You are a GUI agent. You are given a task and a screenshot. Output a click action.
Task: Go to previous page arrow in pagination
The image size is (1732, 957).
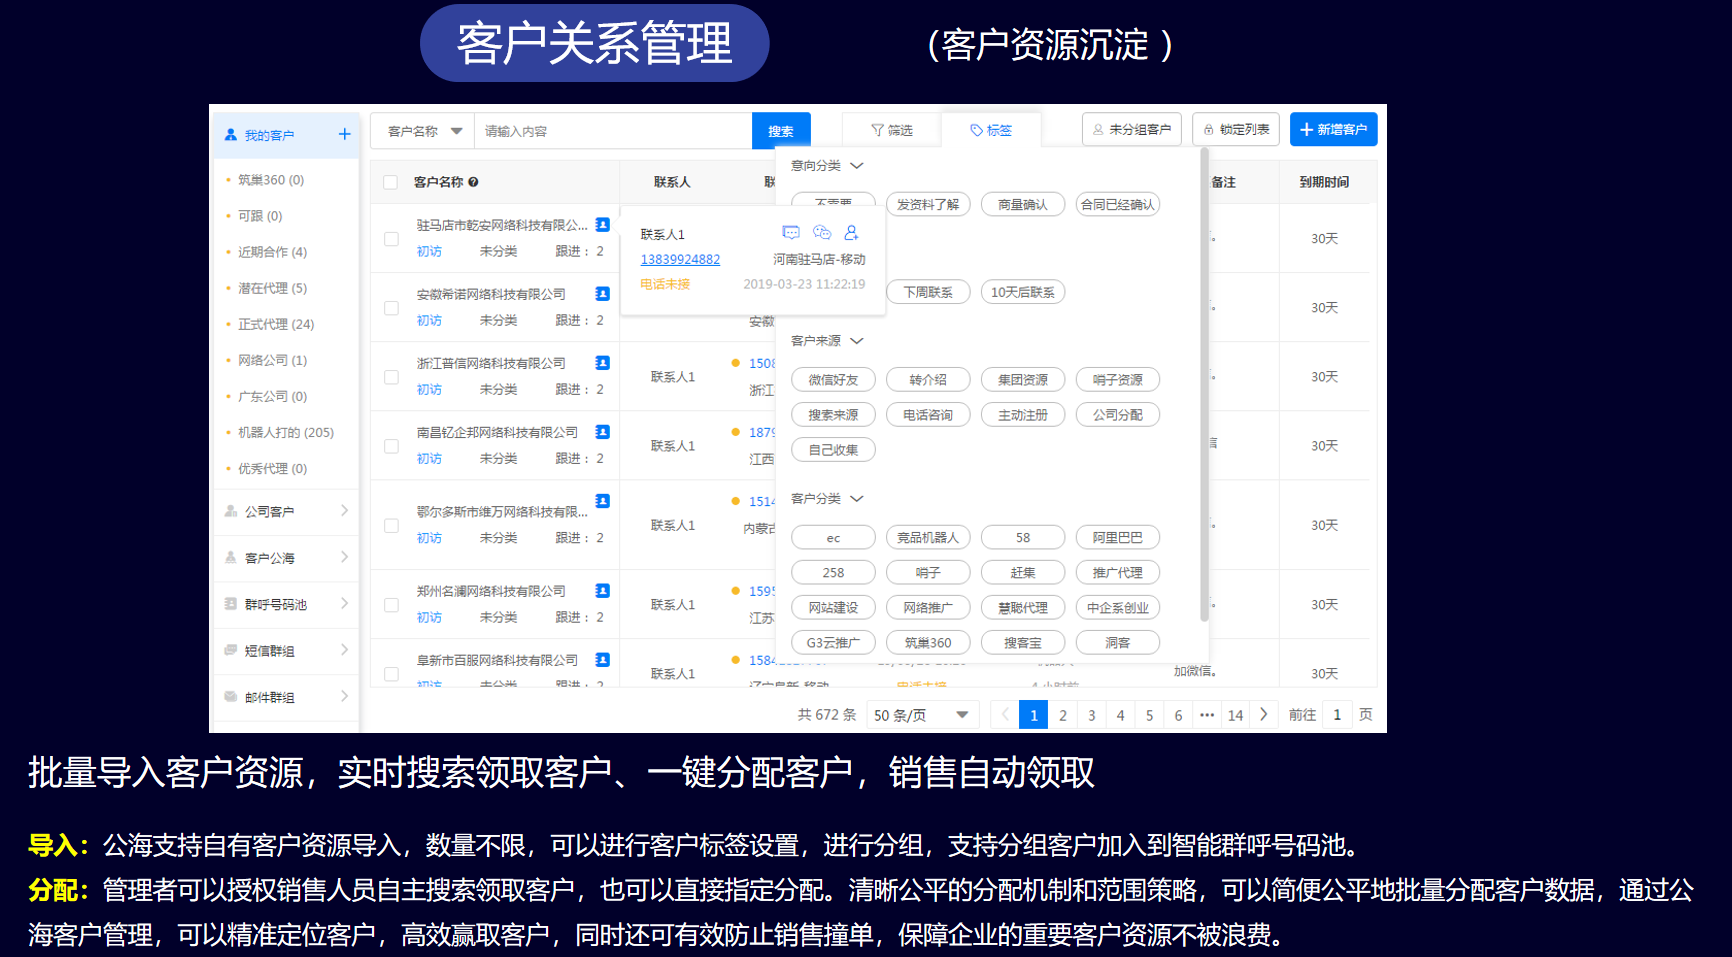tap(1006, 714)
